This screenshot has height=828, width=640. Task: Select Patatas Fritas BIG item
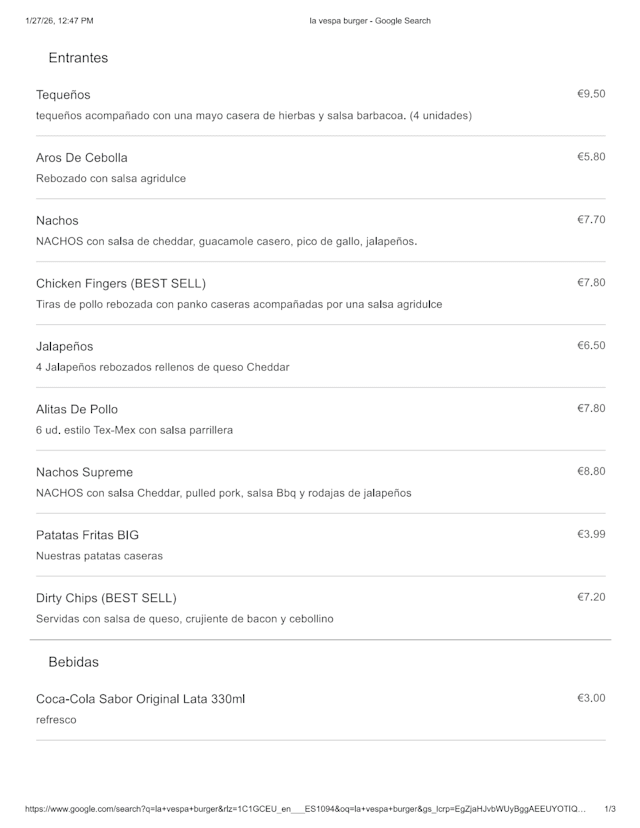click(87, 536)
